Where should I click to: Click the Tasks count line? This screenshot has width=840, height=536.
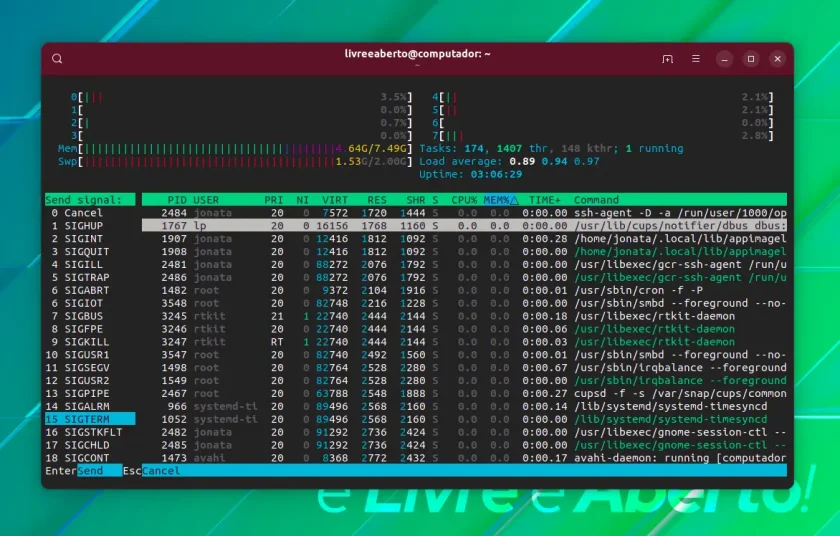(x=551, y=148)
